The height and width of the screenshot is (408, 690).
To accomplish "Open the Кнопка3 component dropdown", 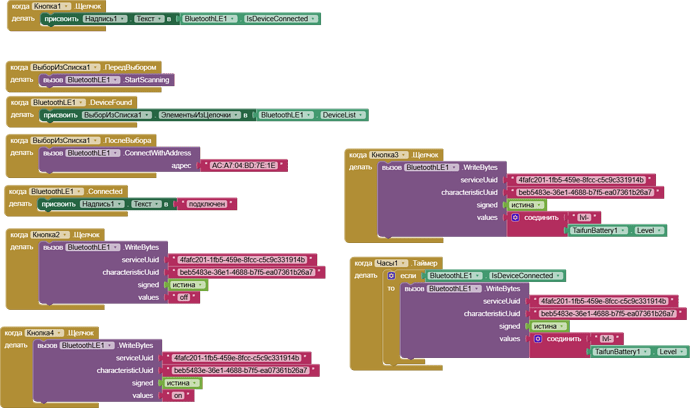I will pyautogui.click(x=389, y=155).
